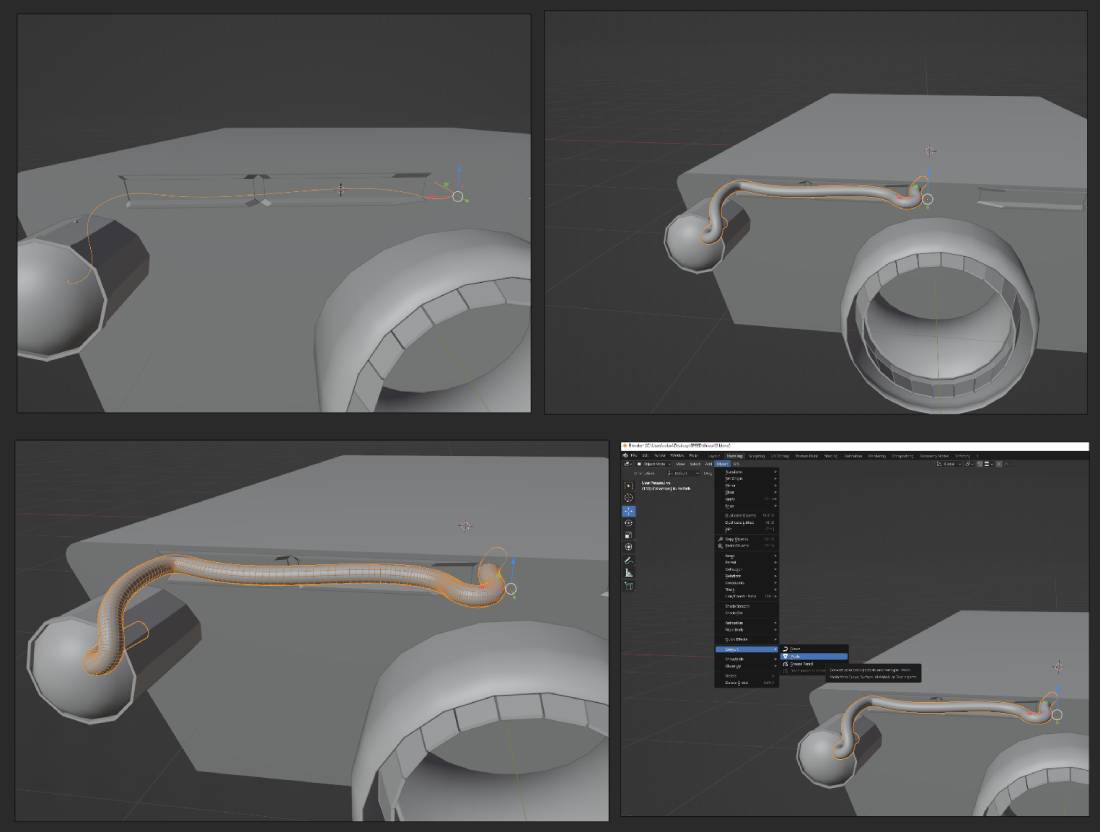The image size is (1100, 832).
Task: Open the viewport Add menu
Action: (709, 464)
